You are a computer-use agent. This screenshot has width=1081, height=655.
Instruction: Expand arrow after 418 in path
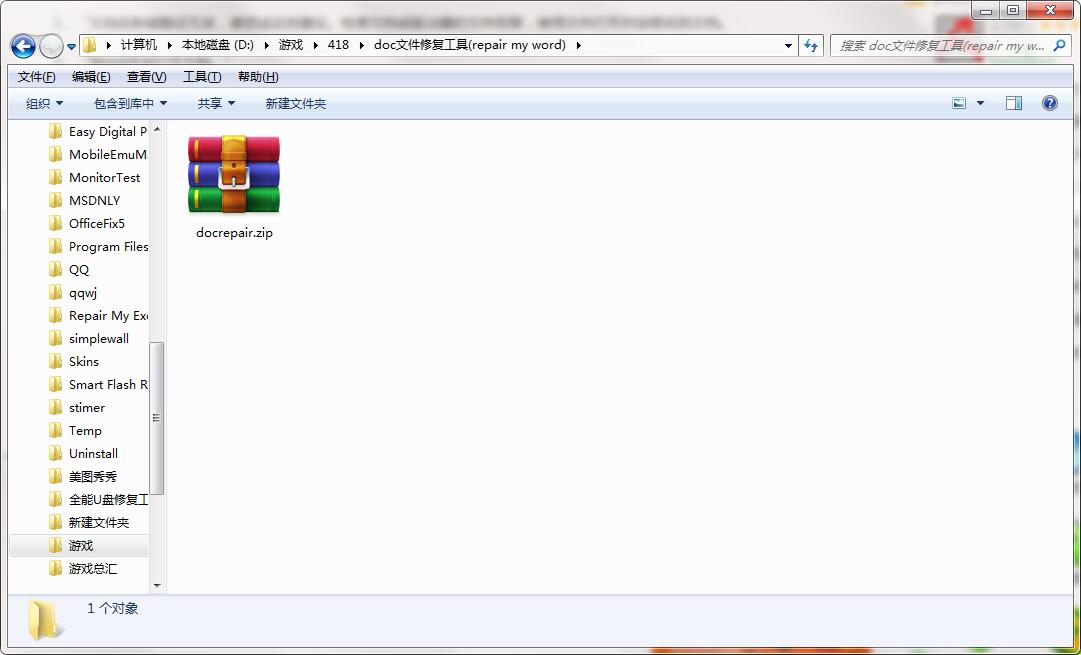point(361,46)
